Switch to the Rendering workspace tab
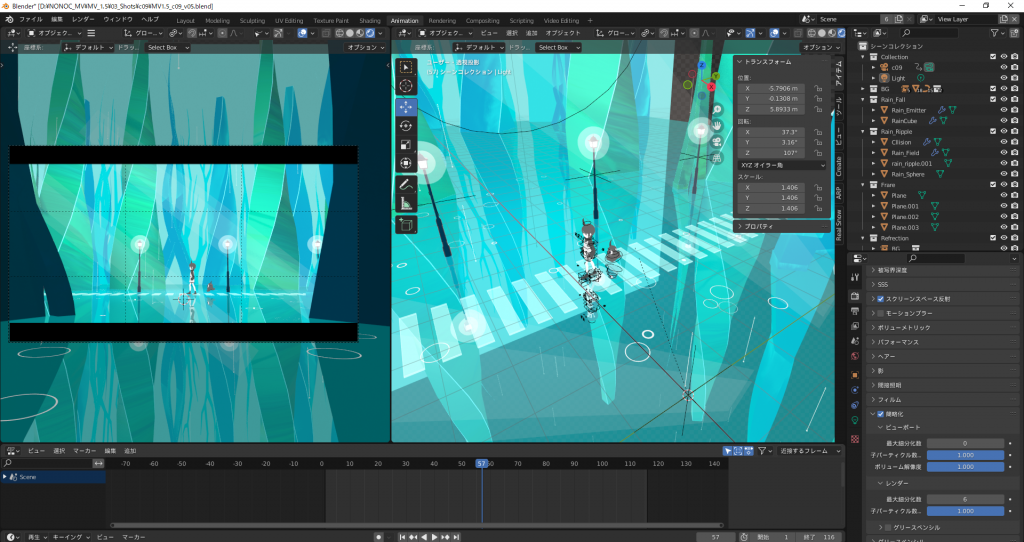Screen dimensions: 1024x542 (441, 20)
